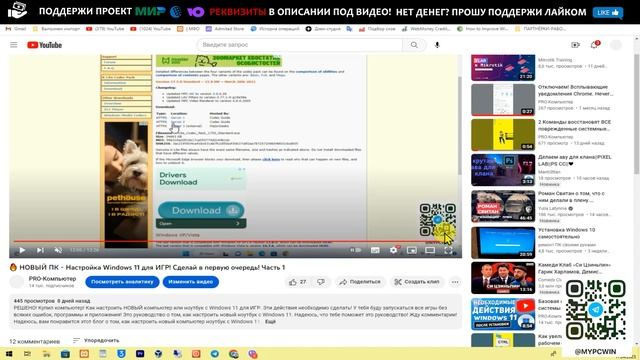Open the three-dot more actions menu

pos(455,282)
